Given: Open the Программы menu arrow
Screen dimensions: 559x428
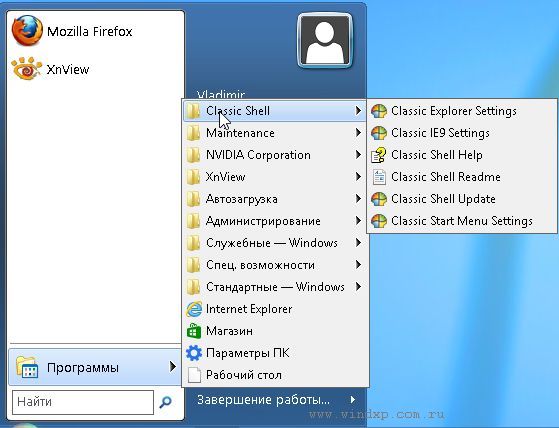Looking at the screenshot, I should pyautogui.click(x=173, y=367).
